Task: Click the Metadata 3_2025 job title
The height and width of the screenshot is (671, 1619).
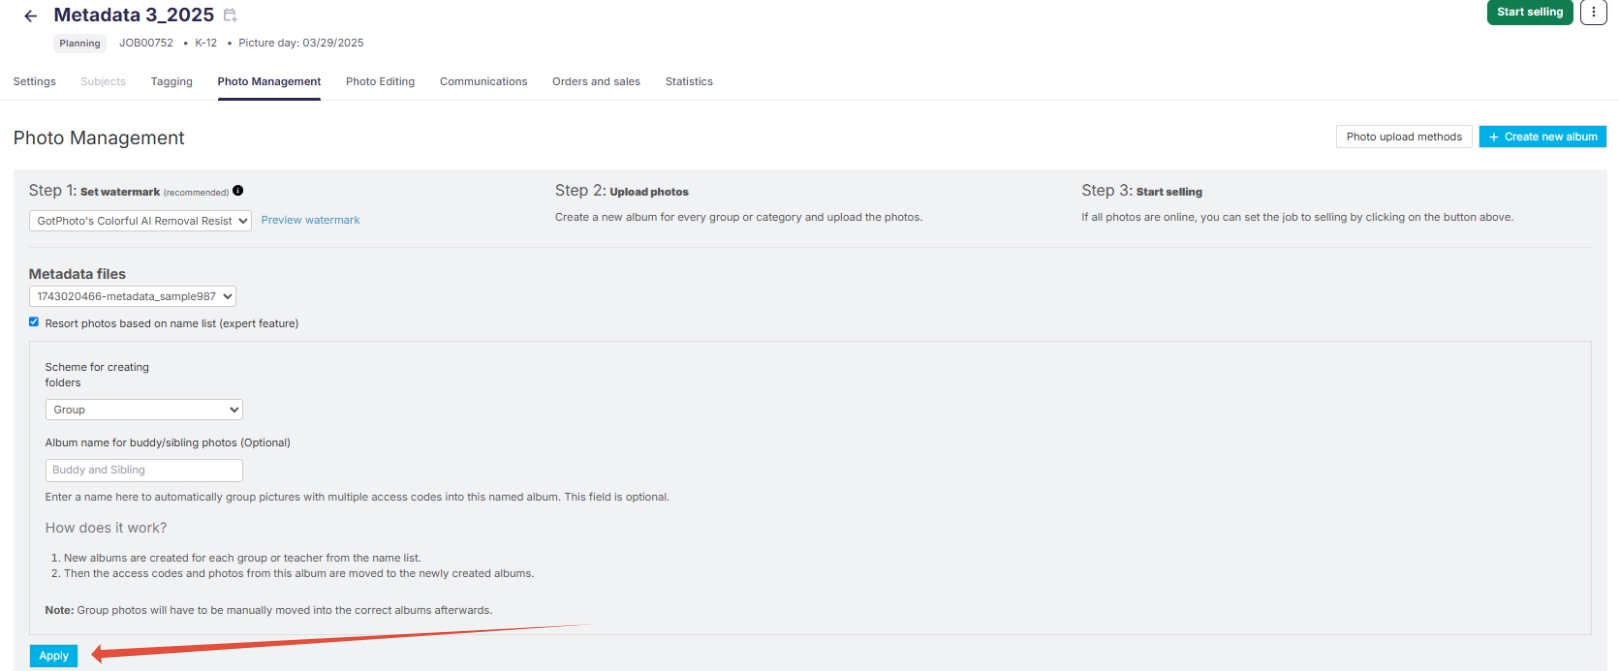Action: (x=134, y=15)
